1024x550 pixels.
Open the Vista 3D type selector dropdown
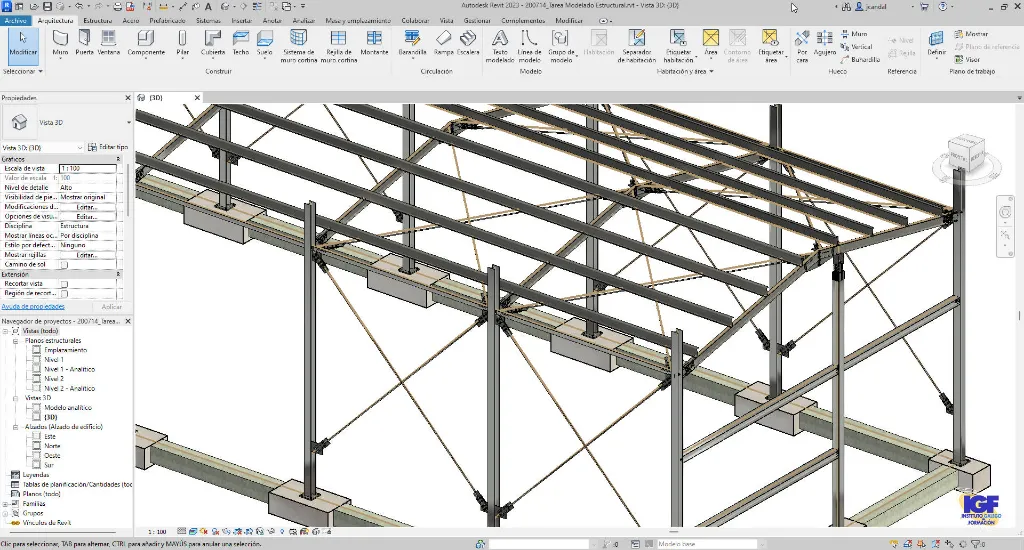[x=129, y=122]
